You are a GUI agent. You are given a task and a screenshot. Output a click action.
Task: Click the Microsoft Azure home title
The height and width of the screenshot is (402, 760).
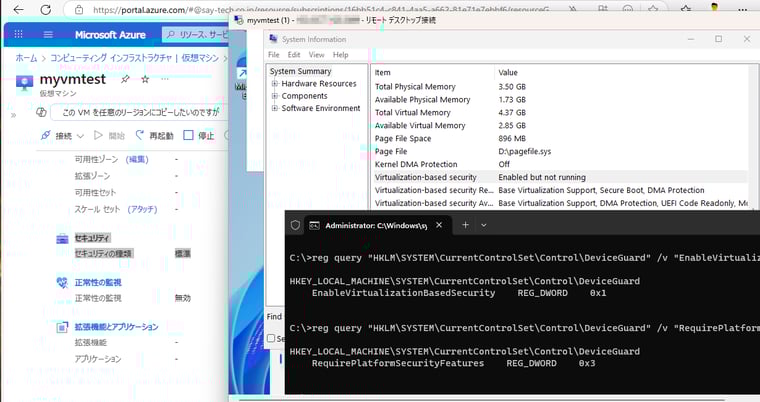point(110,34)
